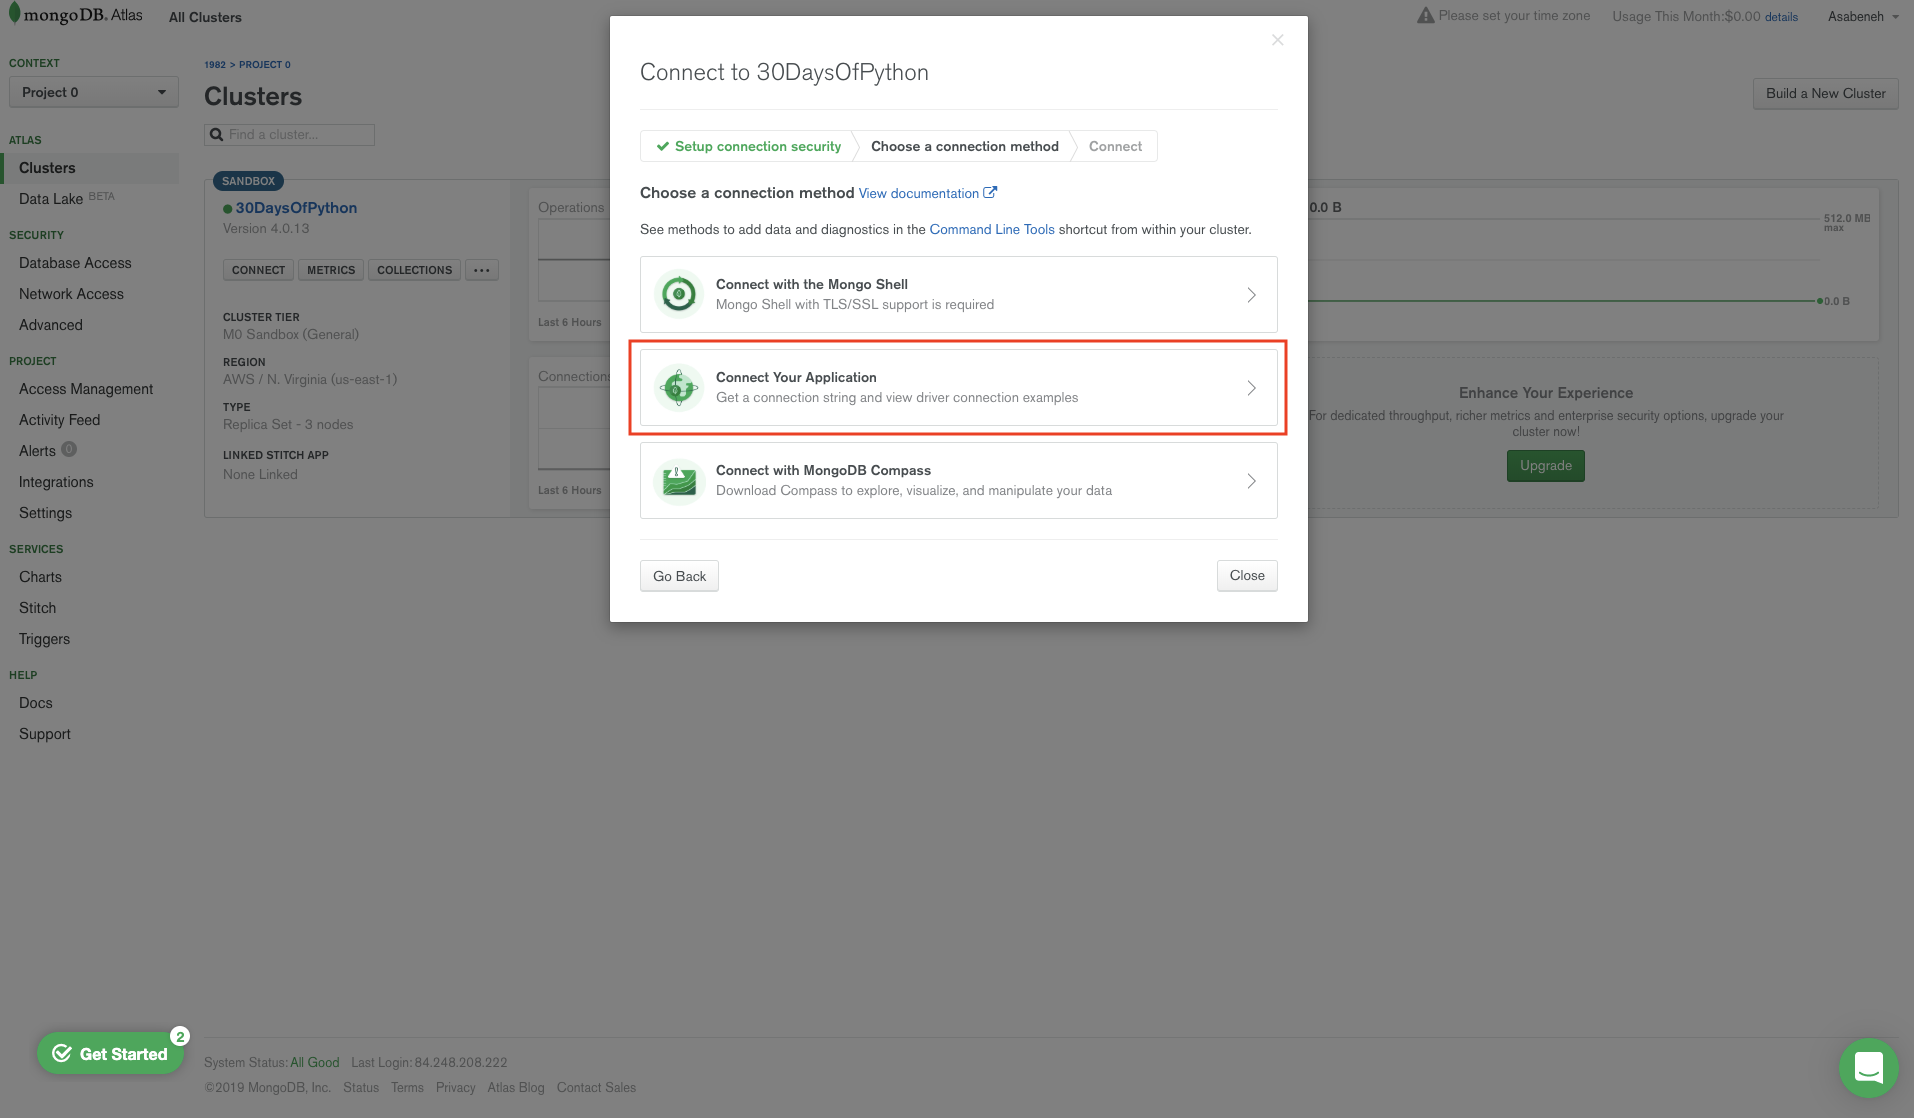
Task: Select Network Access in sidebar
Action: [71, 294]
